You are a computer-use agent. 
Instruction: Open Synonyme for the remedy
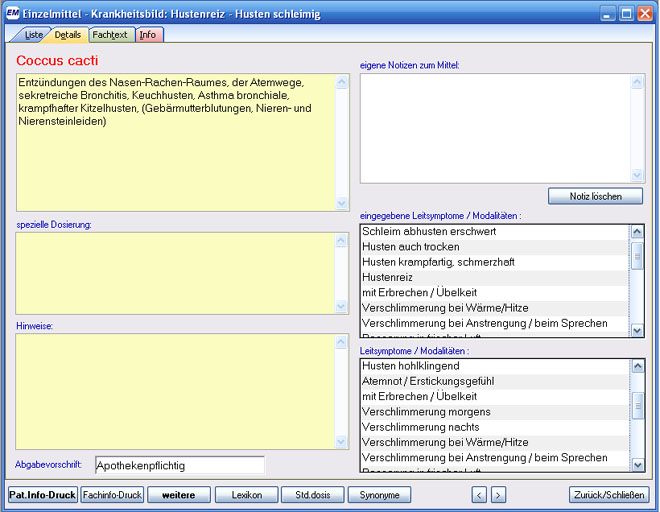click(380, 495)
